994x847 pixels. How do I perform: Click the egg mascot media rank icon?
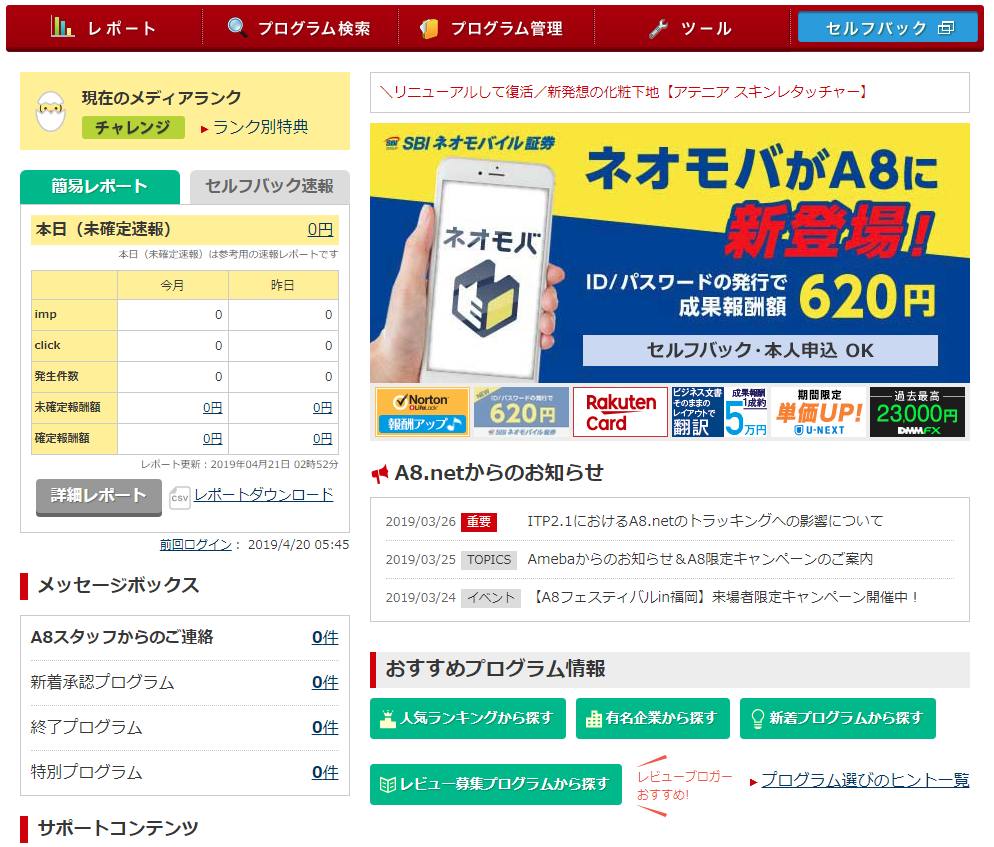51,111
